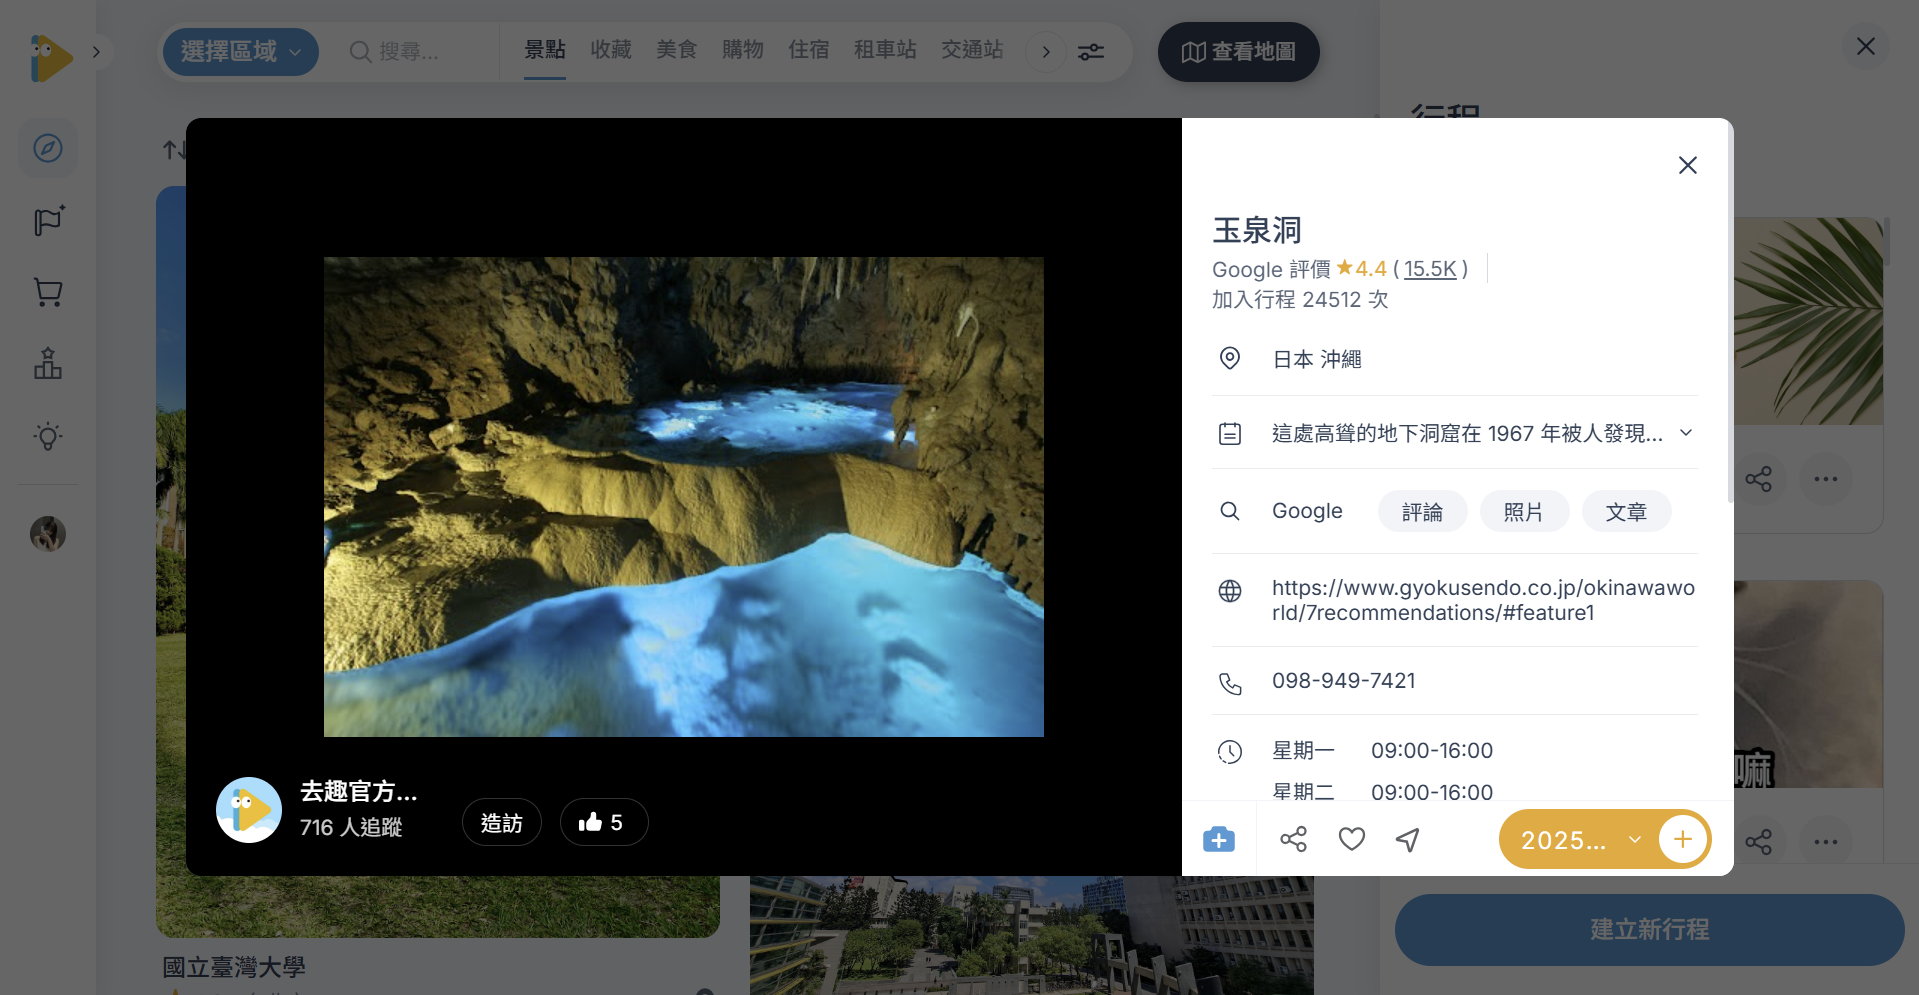The height and width of the screenshot is (995, 1919).
Task: Open the ranking podium icon in sidebar
Action: [x=48, y=364]
